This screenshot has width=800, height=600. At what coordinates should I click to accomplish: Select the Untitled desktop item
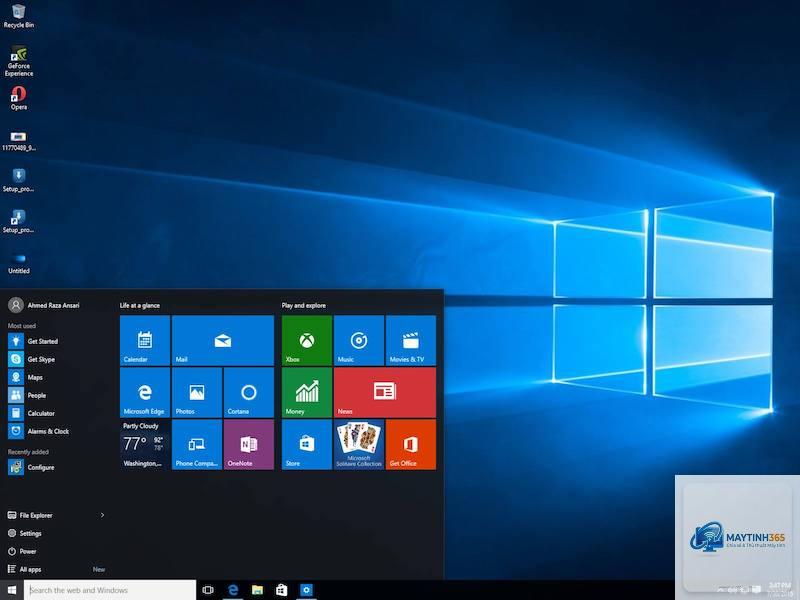click(x=19, y=264)
